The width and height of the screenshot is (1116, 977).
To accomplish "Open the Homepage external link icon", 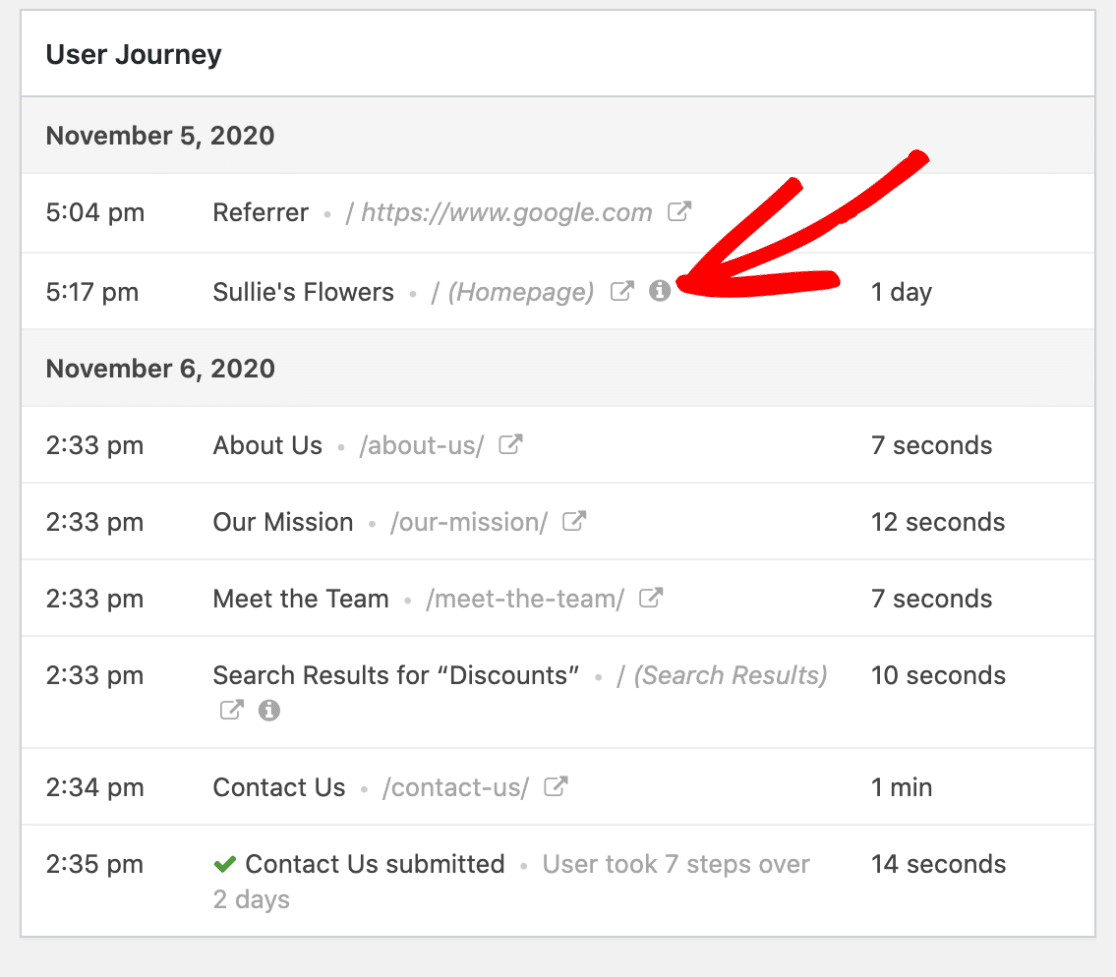I will [x=622, y=291].
